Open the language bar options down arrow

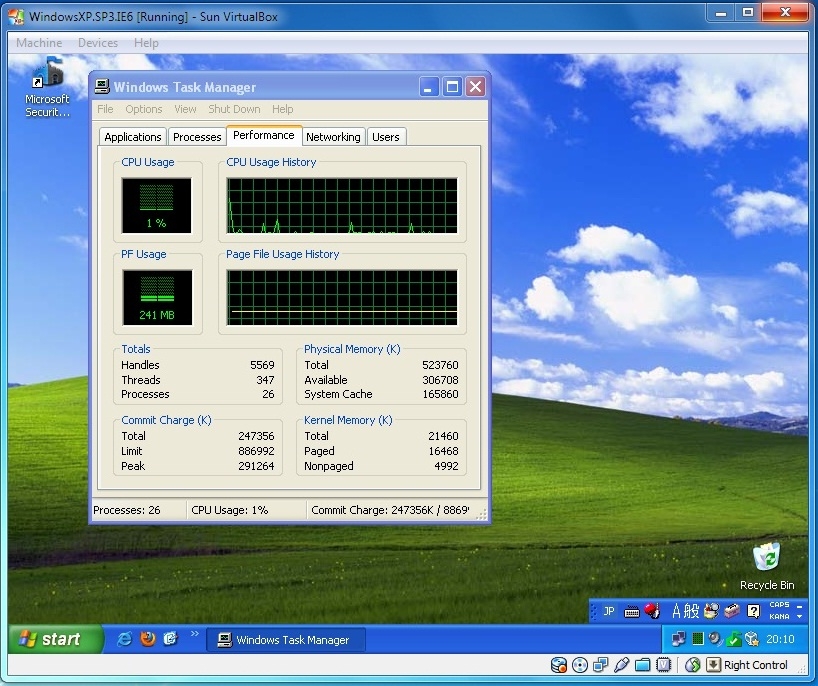800,617
